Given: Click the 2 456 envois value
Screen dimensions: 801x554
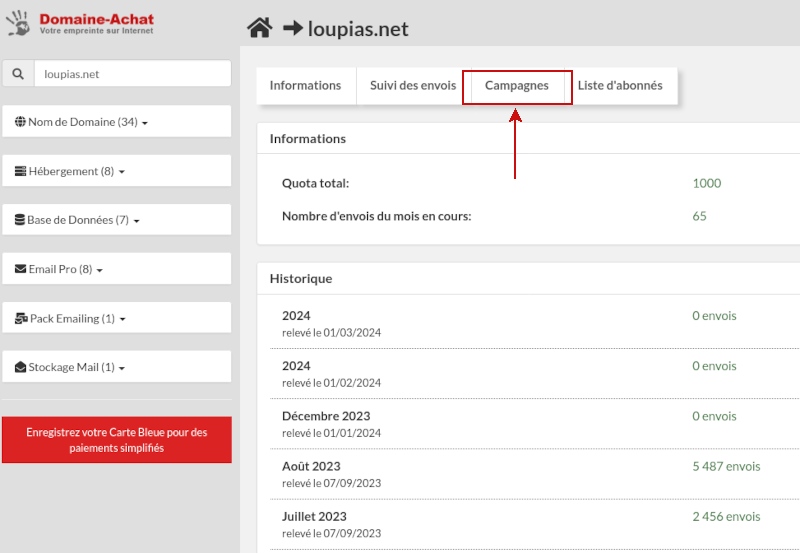Looking at the screenshot, I should tap(726, 516).
